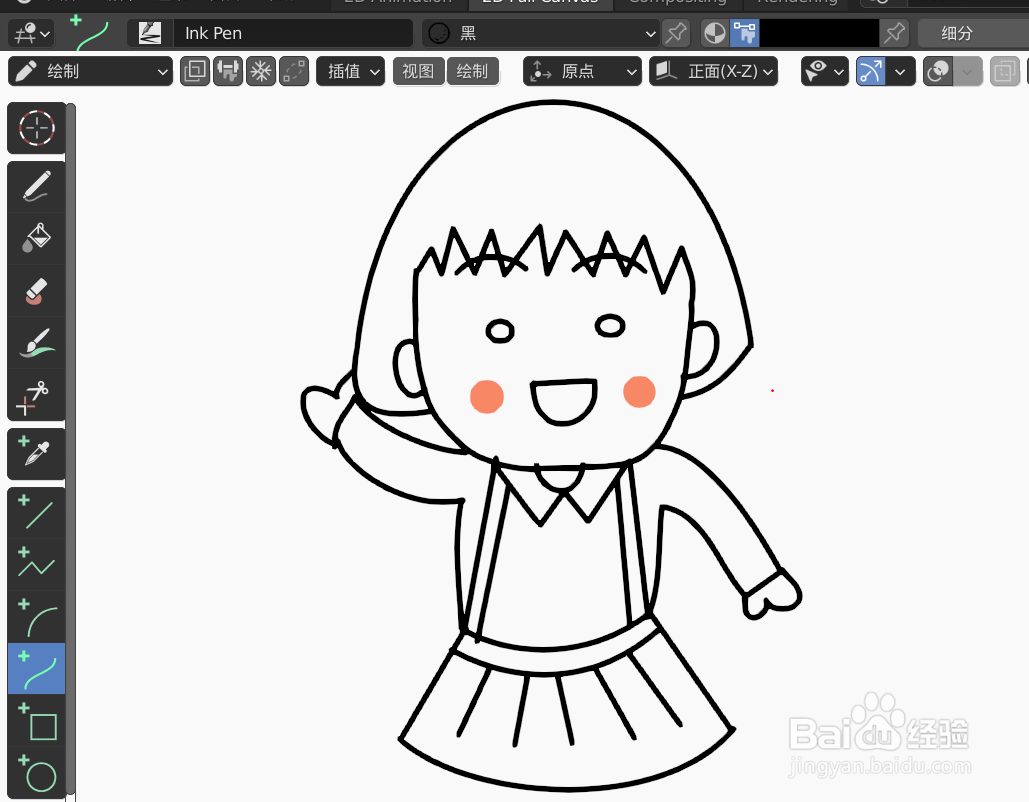Click the Ink Pen brush thumbnail icon

click(x=150, y=33)
